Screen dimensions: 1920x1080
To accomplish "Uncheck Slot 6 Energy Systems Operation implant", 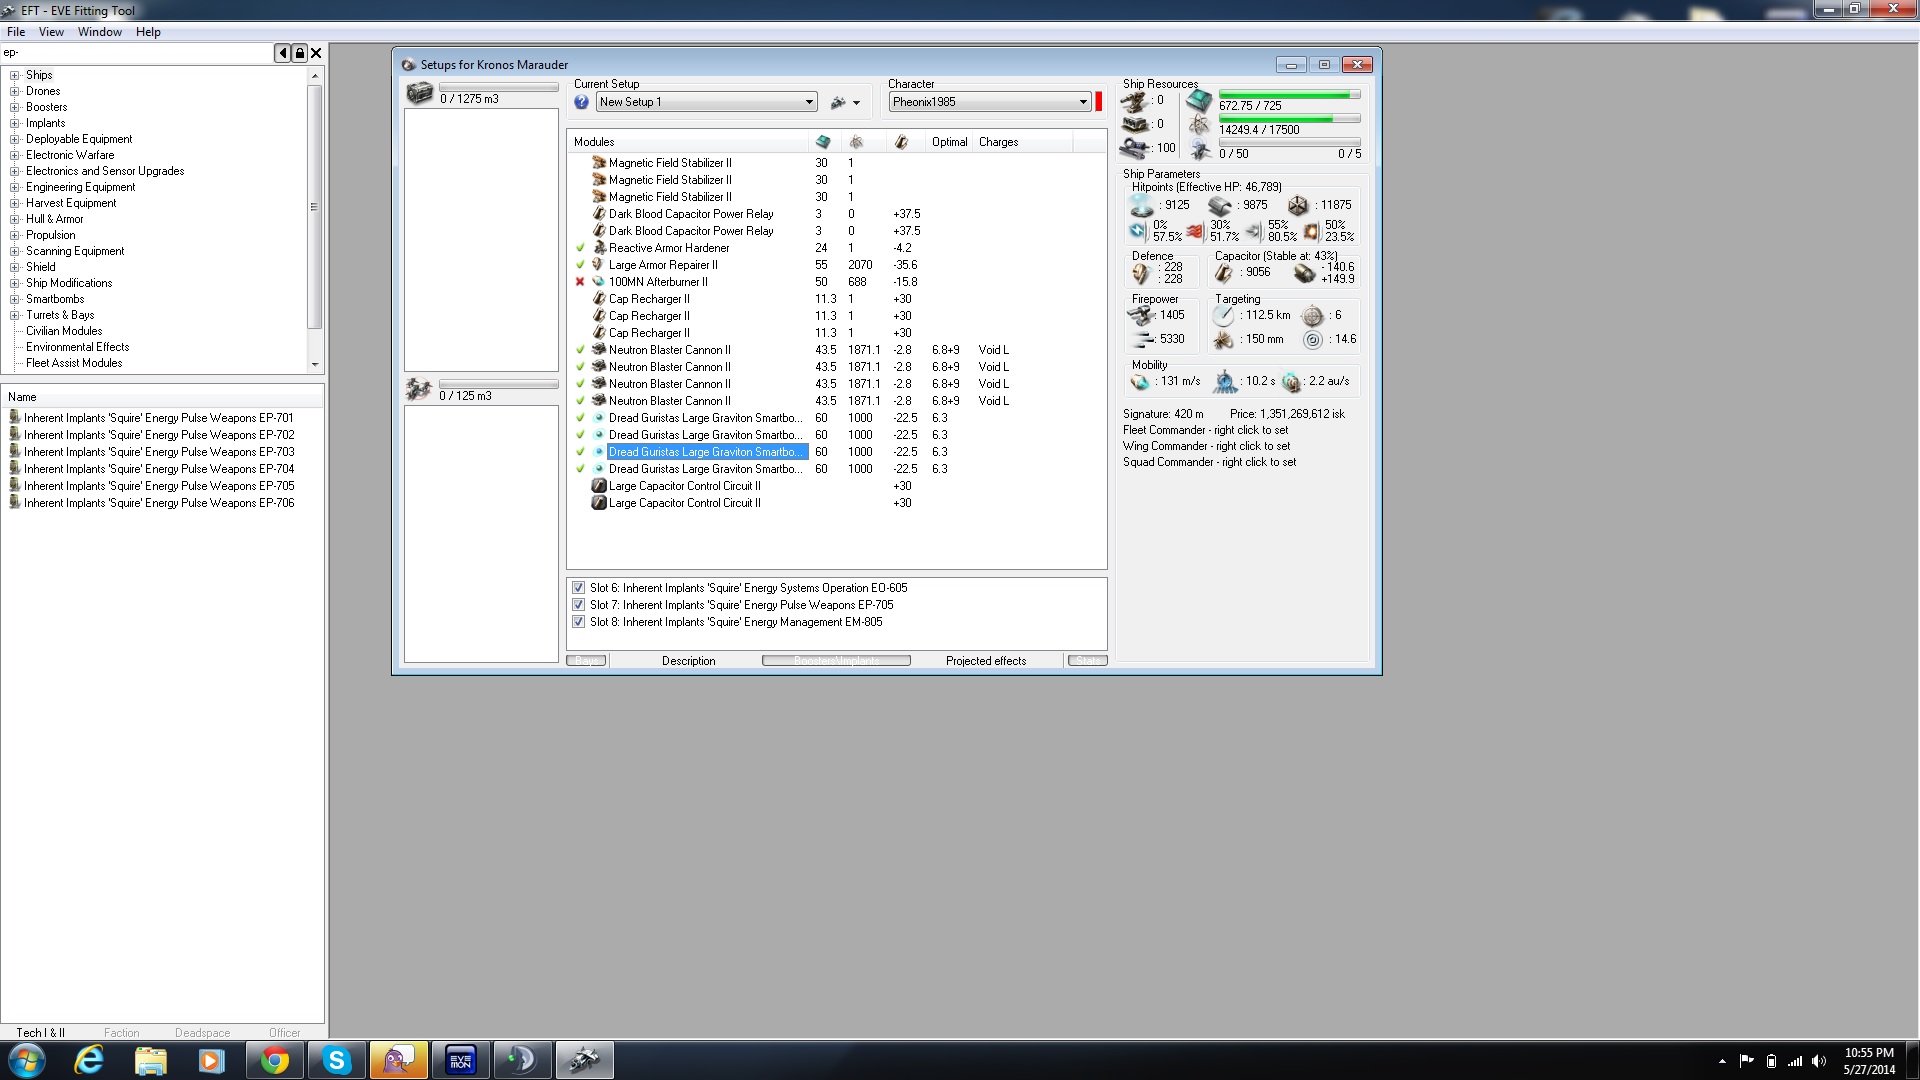I will click(x=578, y=588).
